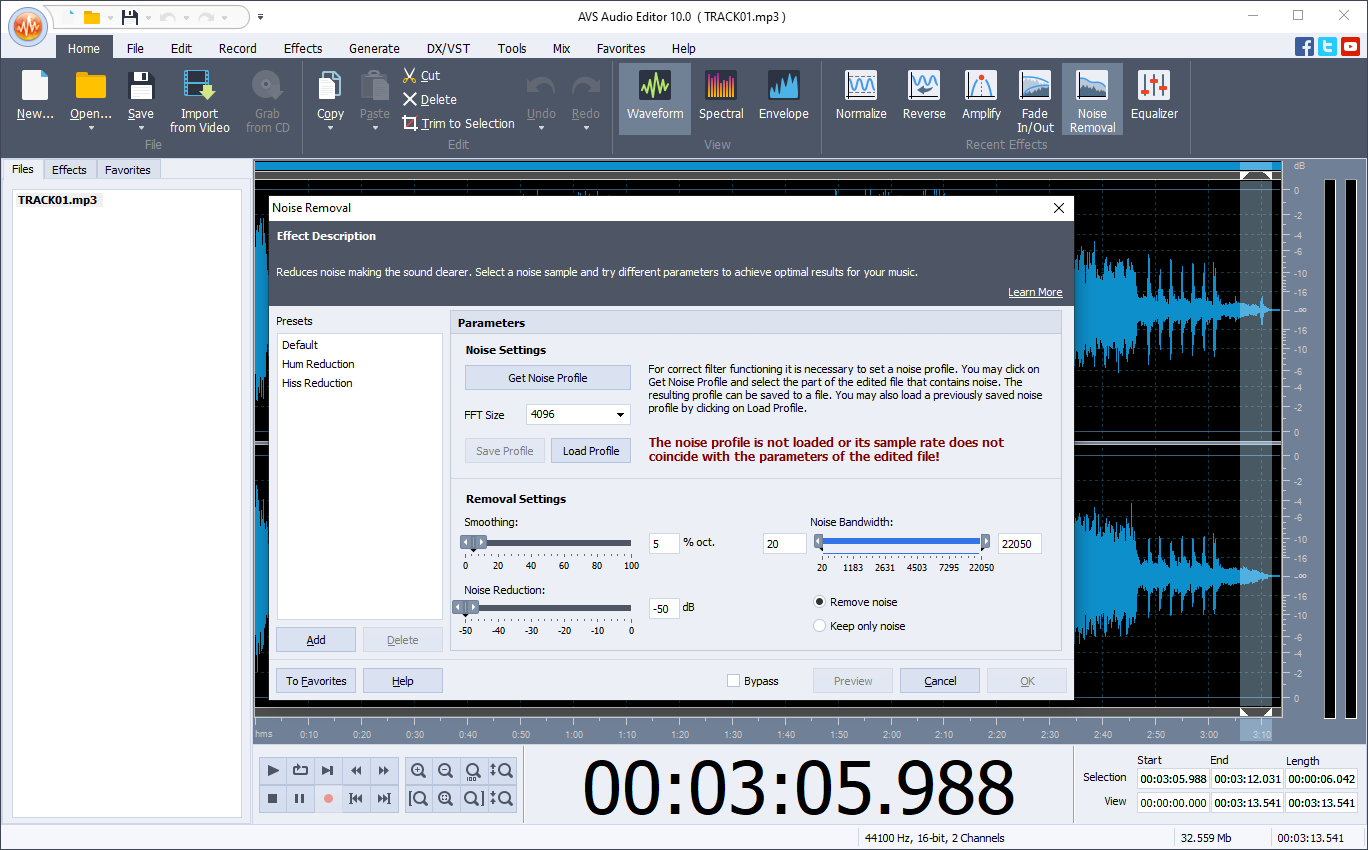Open the Envelope view
Viewport: 1368px width, 850px height.
click(x=784, y=97)
